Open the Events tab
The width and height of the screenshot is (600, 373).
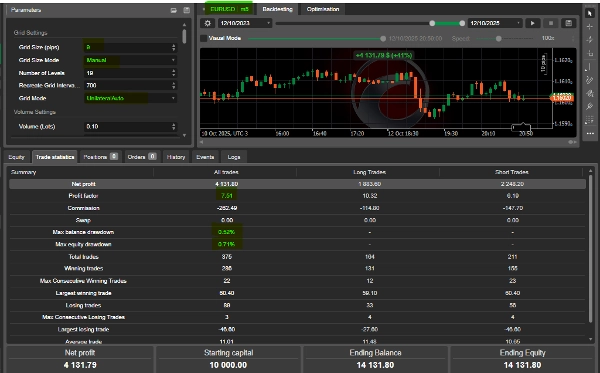tap(205, 157)
